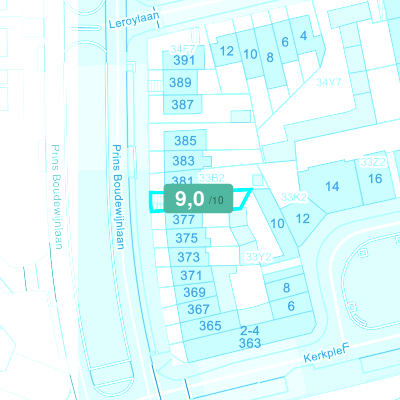Click the building labeled 371

pos(191,276)
